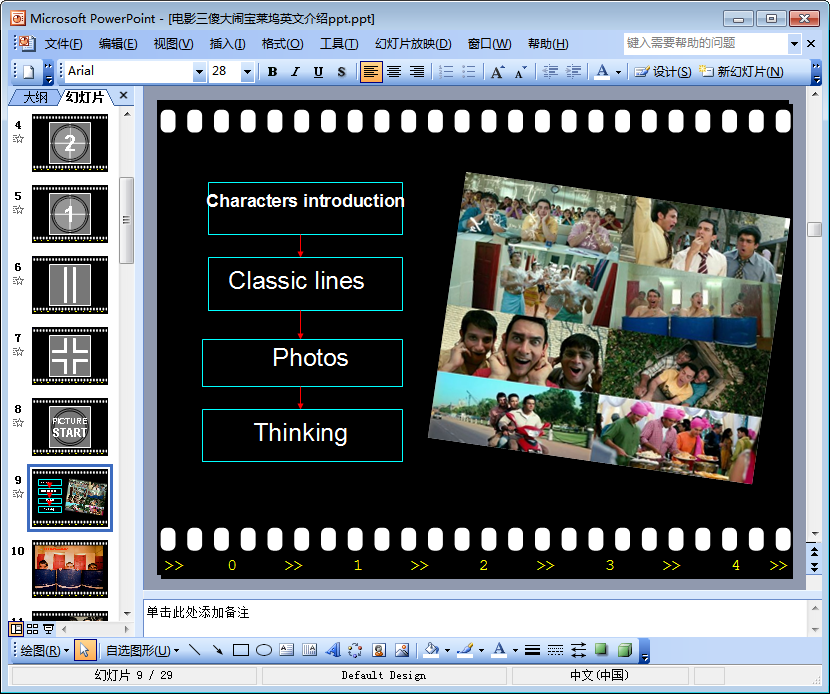Open the font name dropdown

(199, 72)
